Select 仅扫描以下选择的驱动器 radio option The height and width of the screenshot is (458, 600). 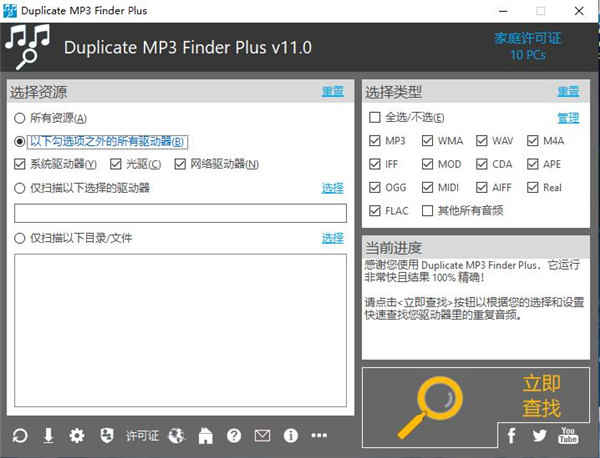coord(82,188)
